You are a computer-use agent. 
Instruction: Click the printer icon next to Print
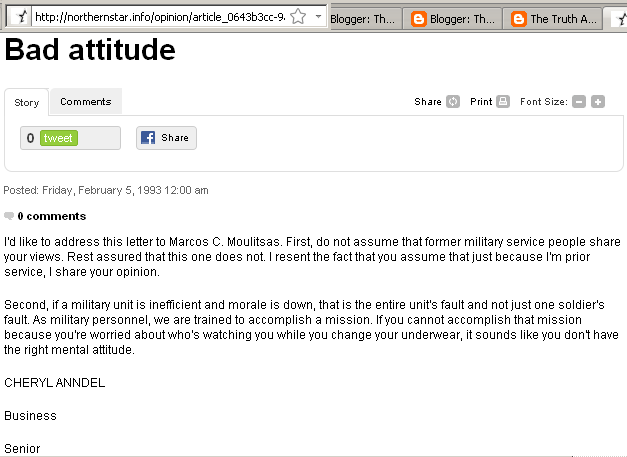pos(503,102)
